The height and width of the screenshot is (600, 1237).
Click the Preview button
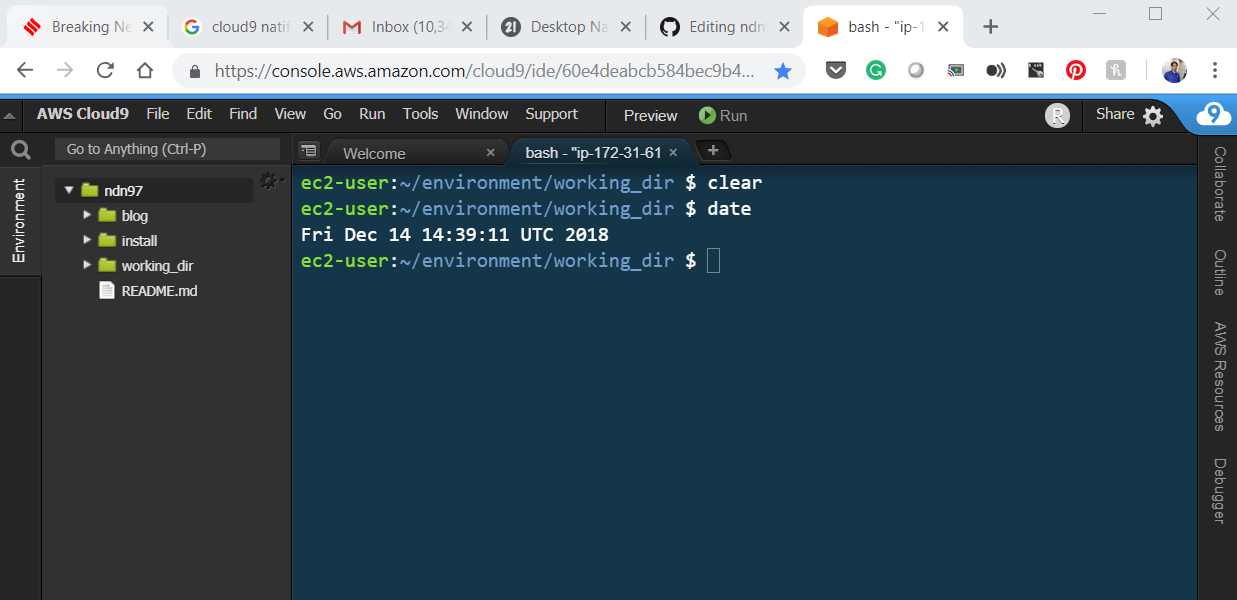[649, 115]
